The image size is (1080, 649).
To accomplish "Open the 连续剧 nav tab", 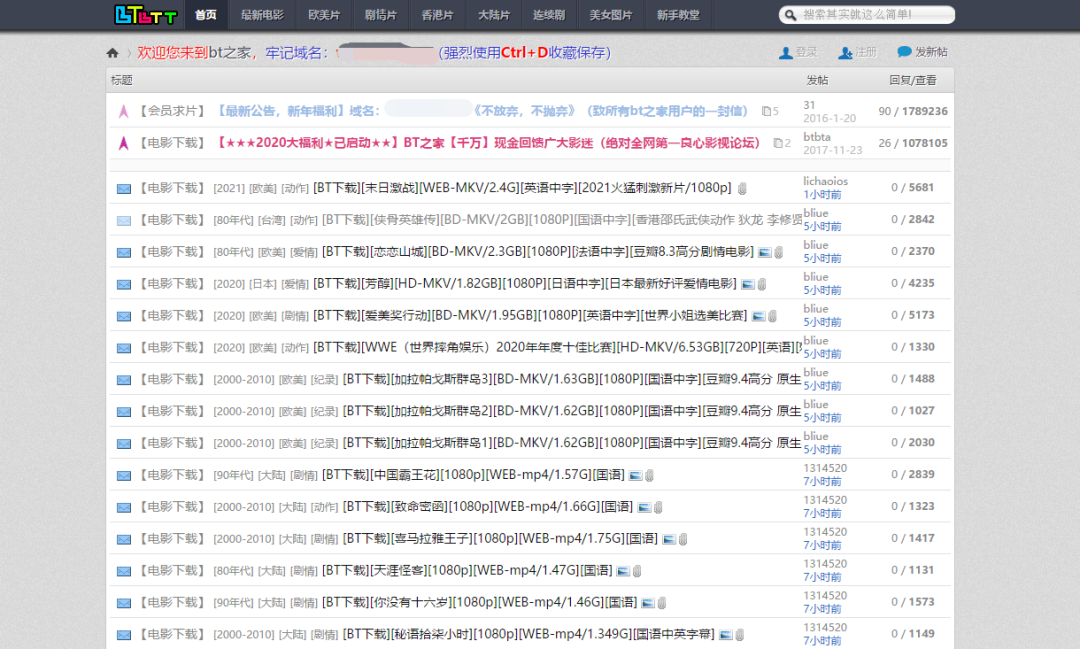I will click(549, 14).
